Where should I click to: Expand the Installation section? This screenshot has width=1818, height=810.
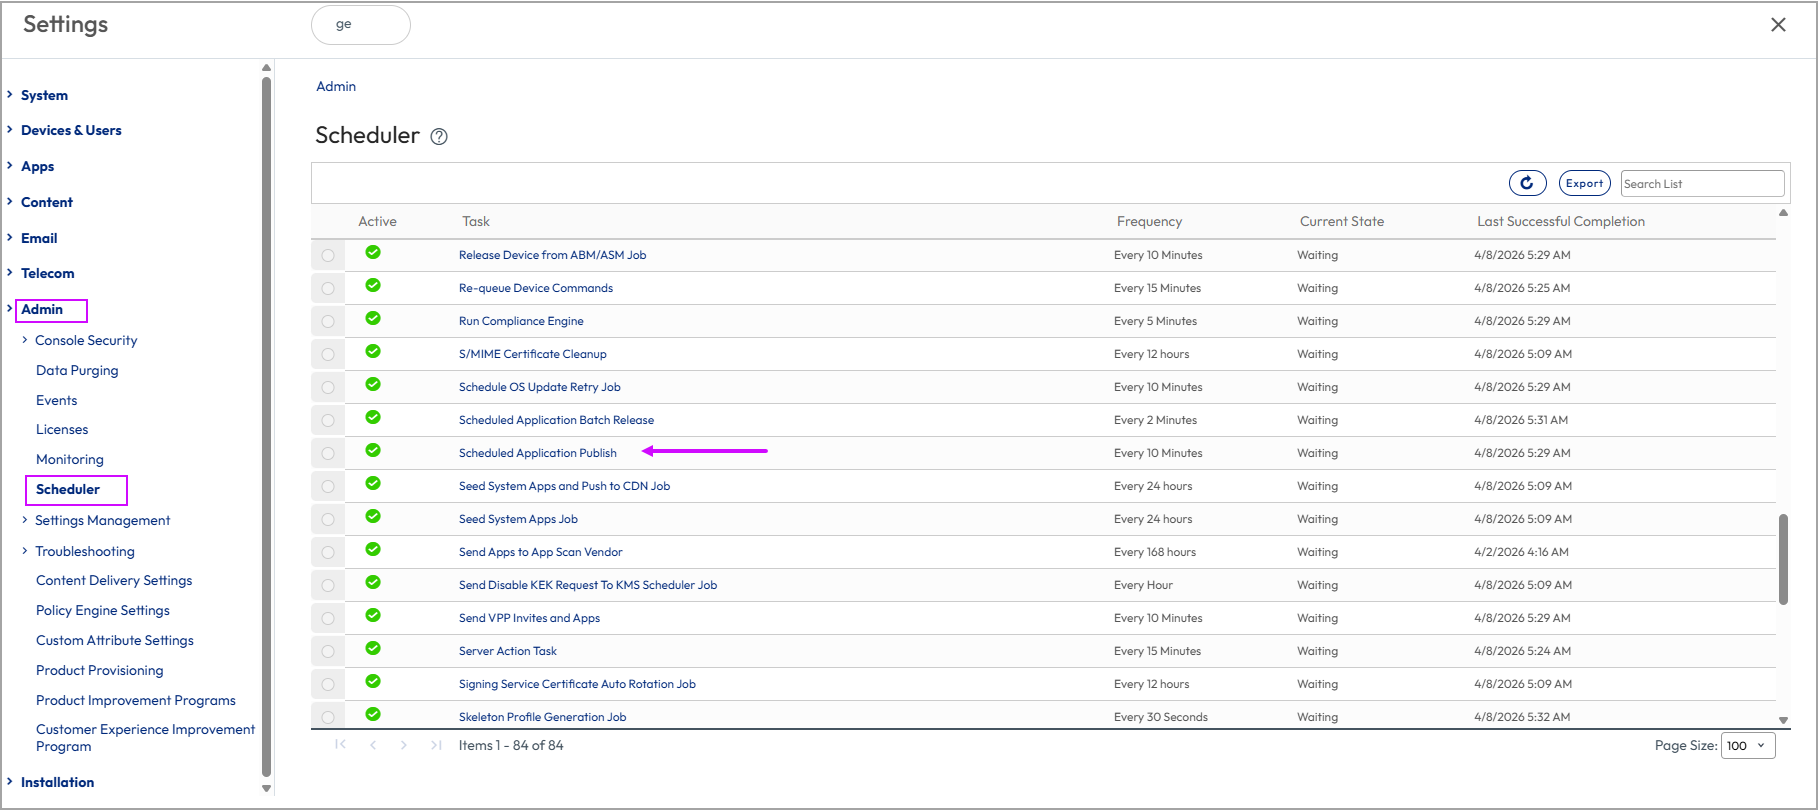coord(10,782)
